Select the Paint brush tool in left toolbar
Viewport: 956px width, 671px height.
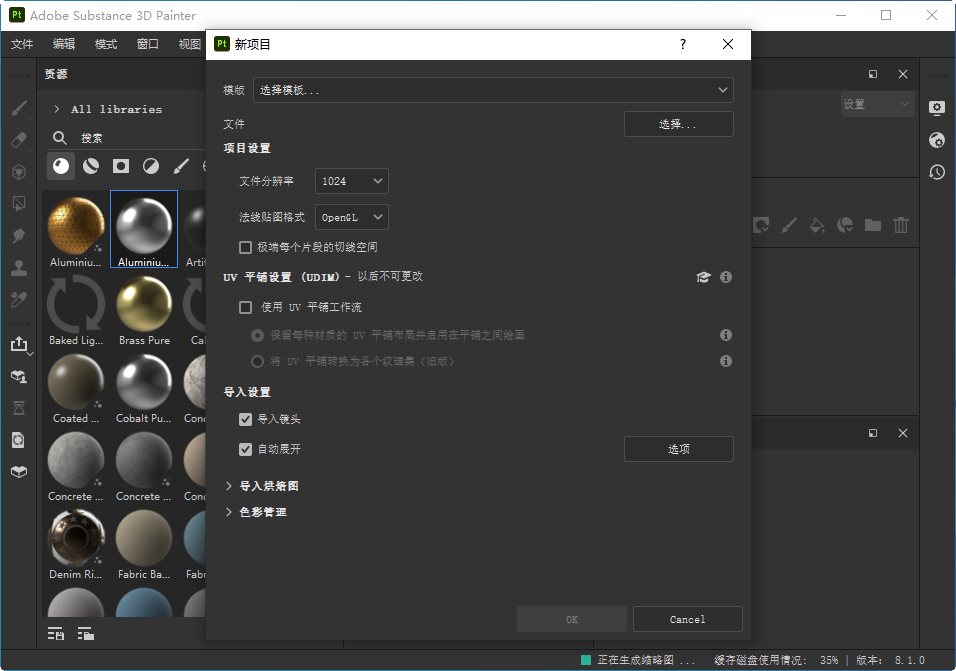[19, 108]
